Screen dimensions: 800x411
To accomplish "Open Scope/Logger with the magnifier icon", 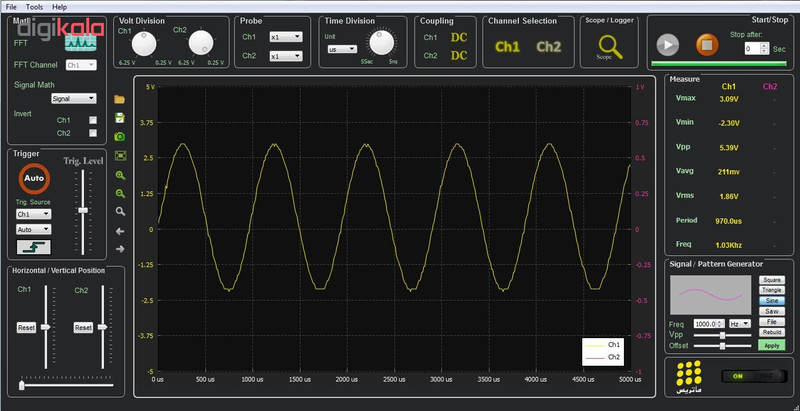I will (x=608, y=46).
